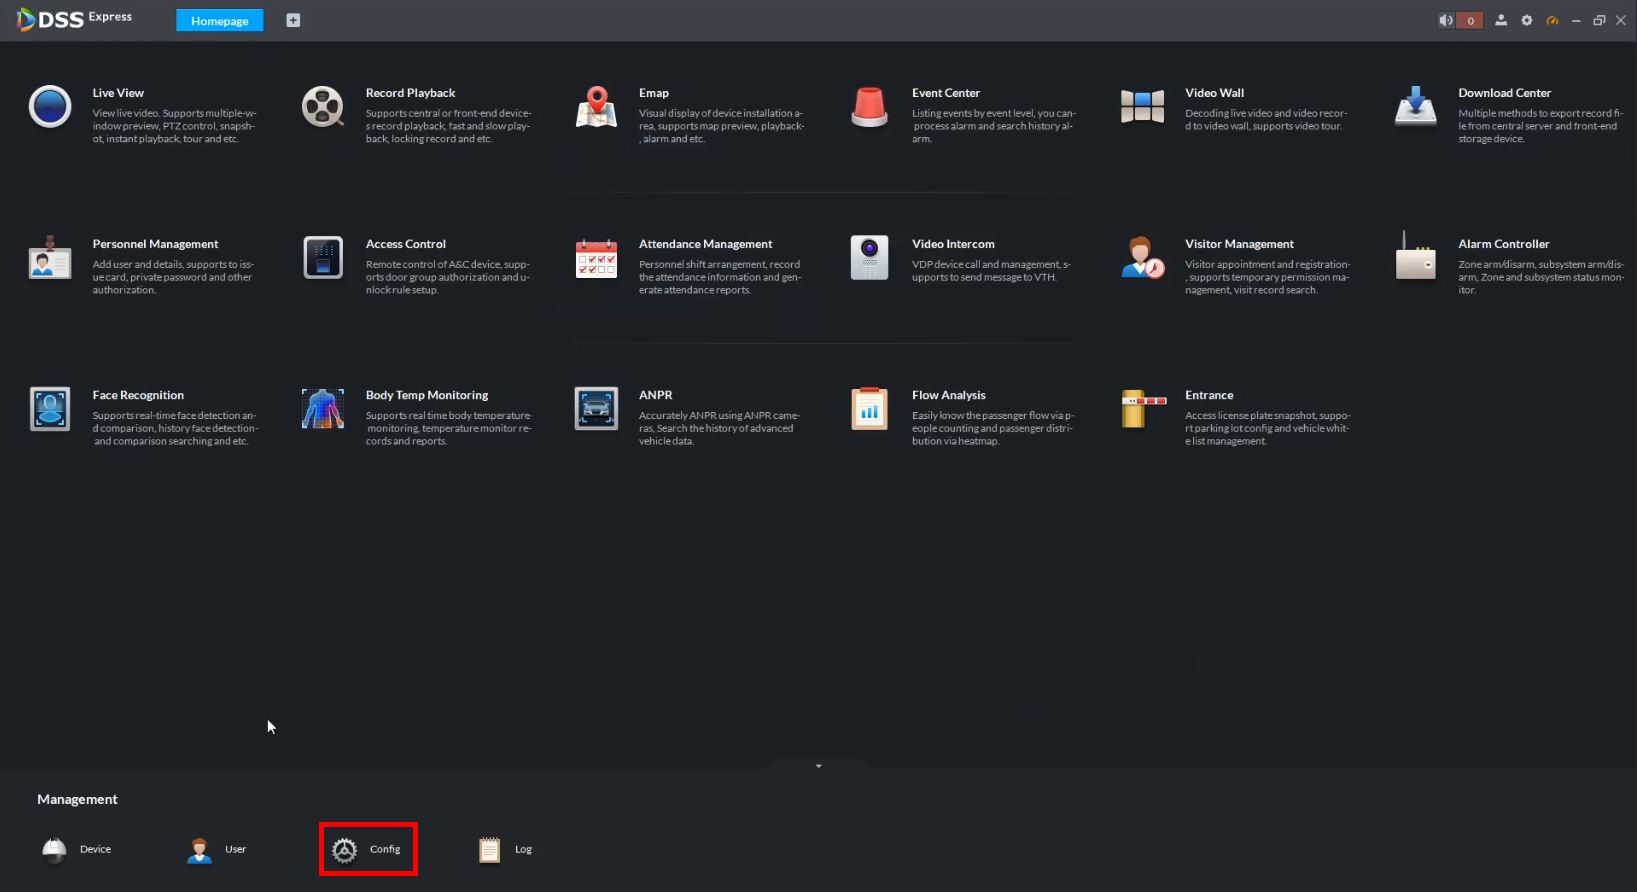Open the Emap map pin icon
This screenshot has height=892, width=1637.
coord(596,107)
